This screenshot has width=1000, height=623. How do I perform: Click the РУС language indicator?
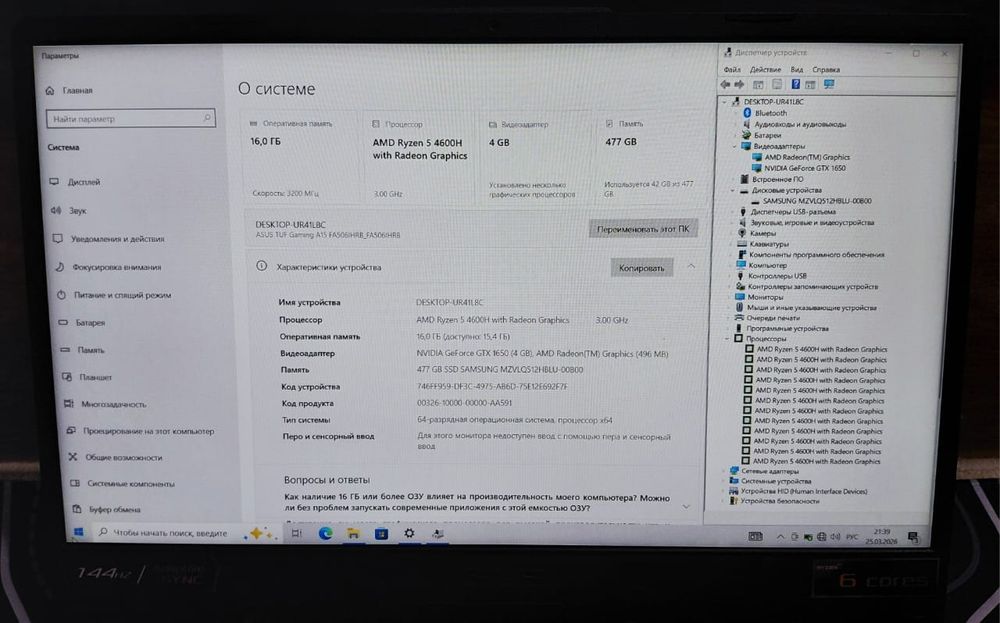click(x=852, y=537)
